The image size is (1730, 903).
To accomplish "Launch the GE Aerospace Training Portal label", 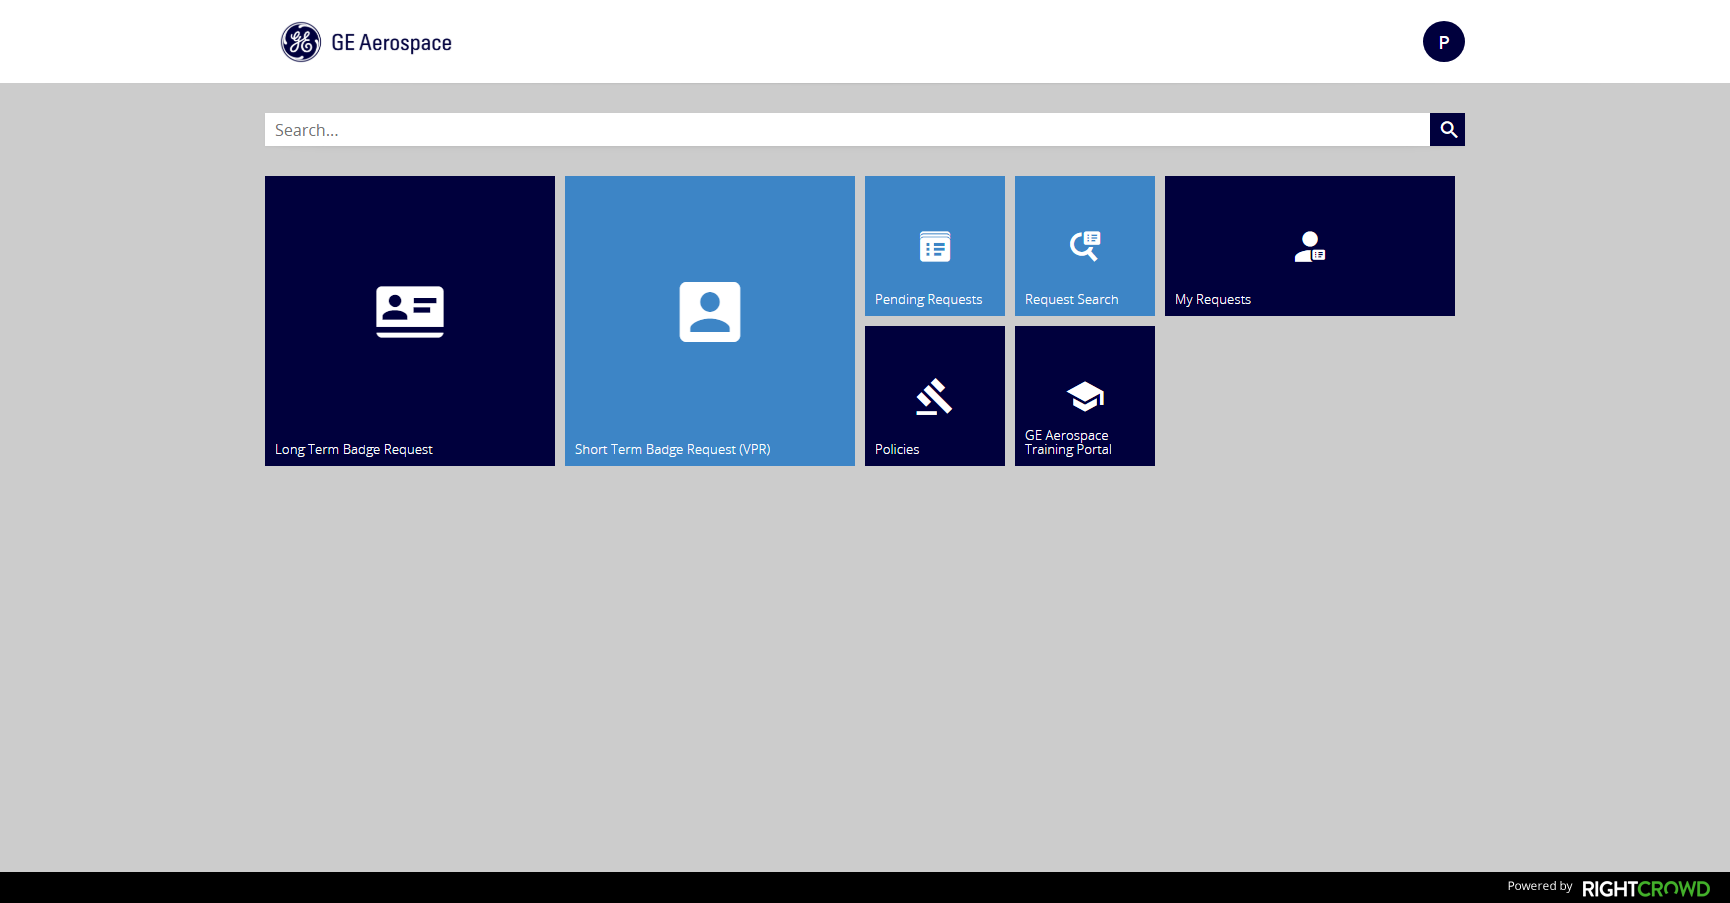I will coord(1068,443).
